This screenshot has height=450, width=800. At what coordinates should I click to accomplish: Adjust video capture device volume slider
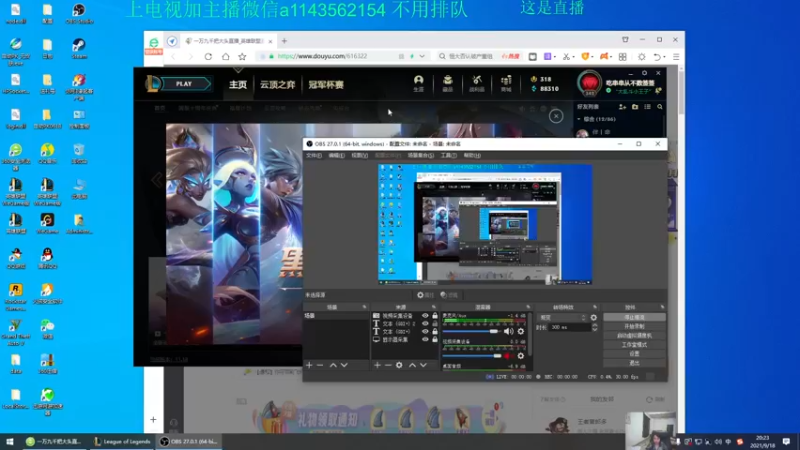point(472,356)
